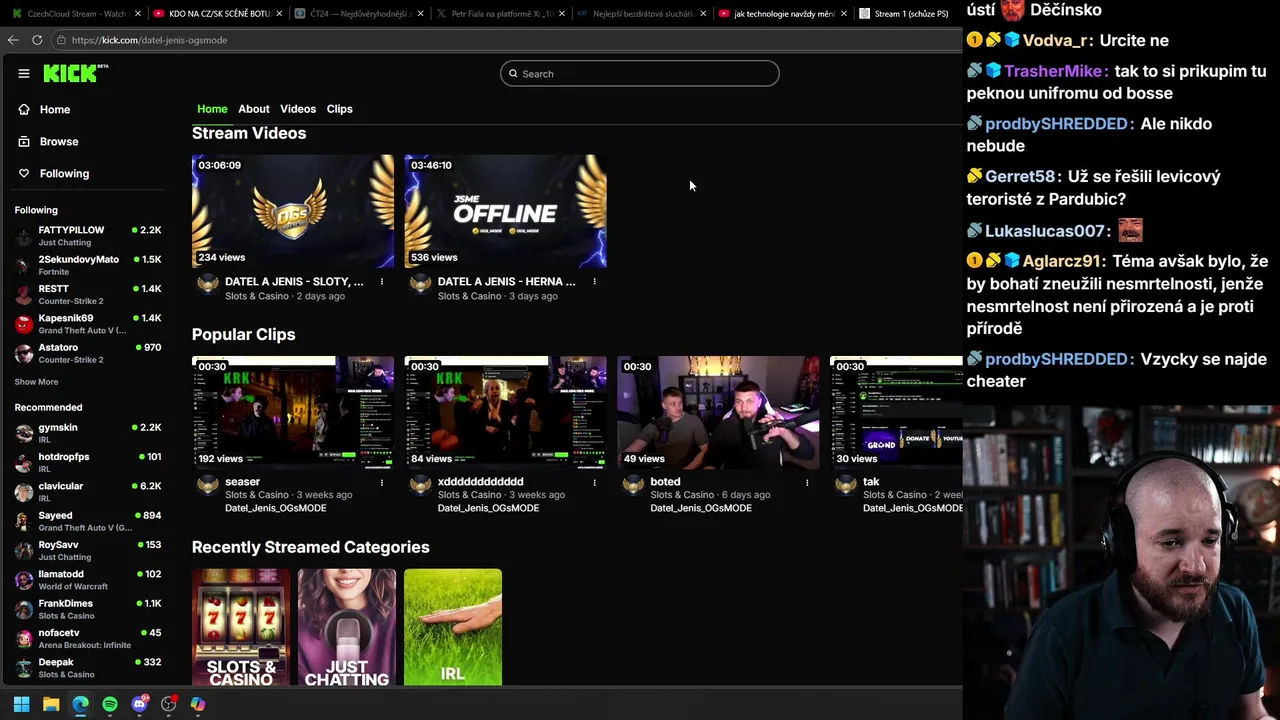Open Browse in the sidebar
Image resolution: width=1280 pixels, height=720 pixels.
[x=58, y=141]
